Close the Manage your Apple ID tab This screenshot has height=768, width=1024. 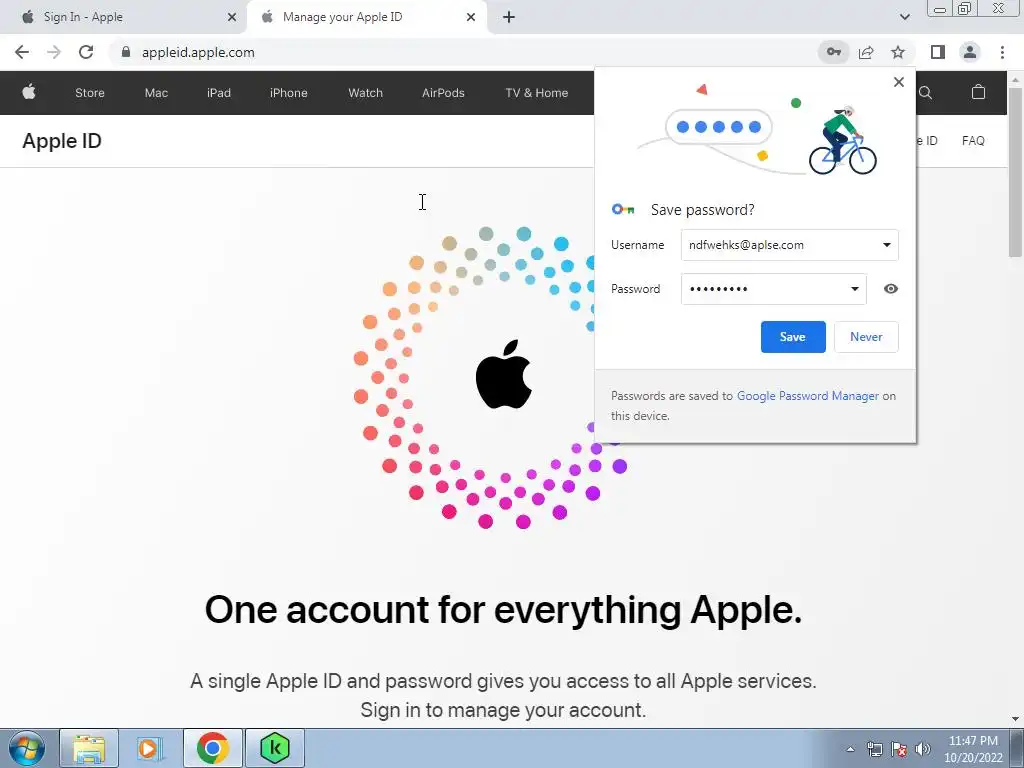tap(471, 17)
